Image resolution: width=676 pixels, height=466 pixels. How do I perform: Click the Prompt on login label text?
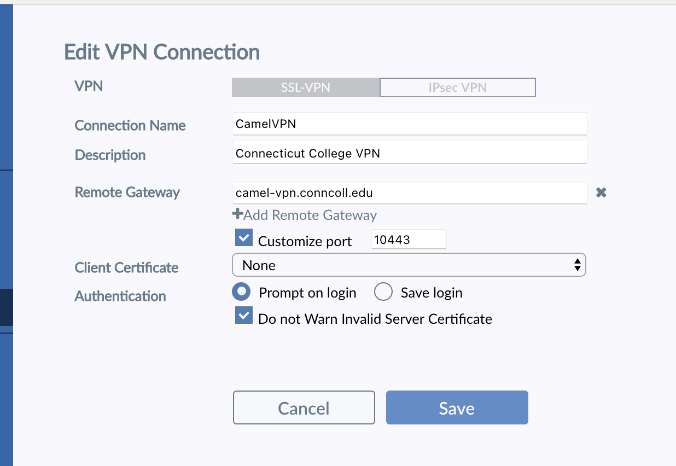[x=307, y=293]
